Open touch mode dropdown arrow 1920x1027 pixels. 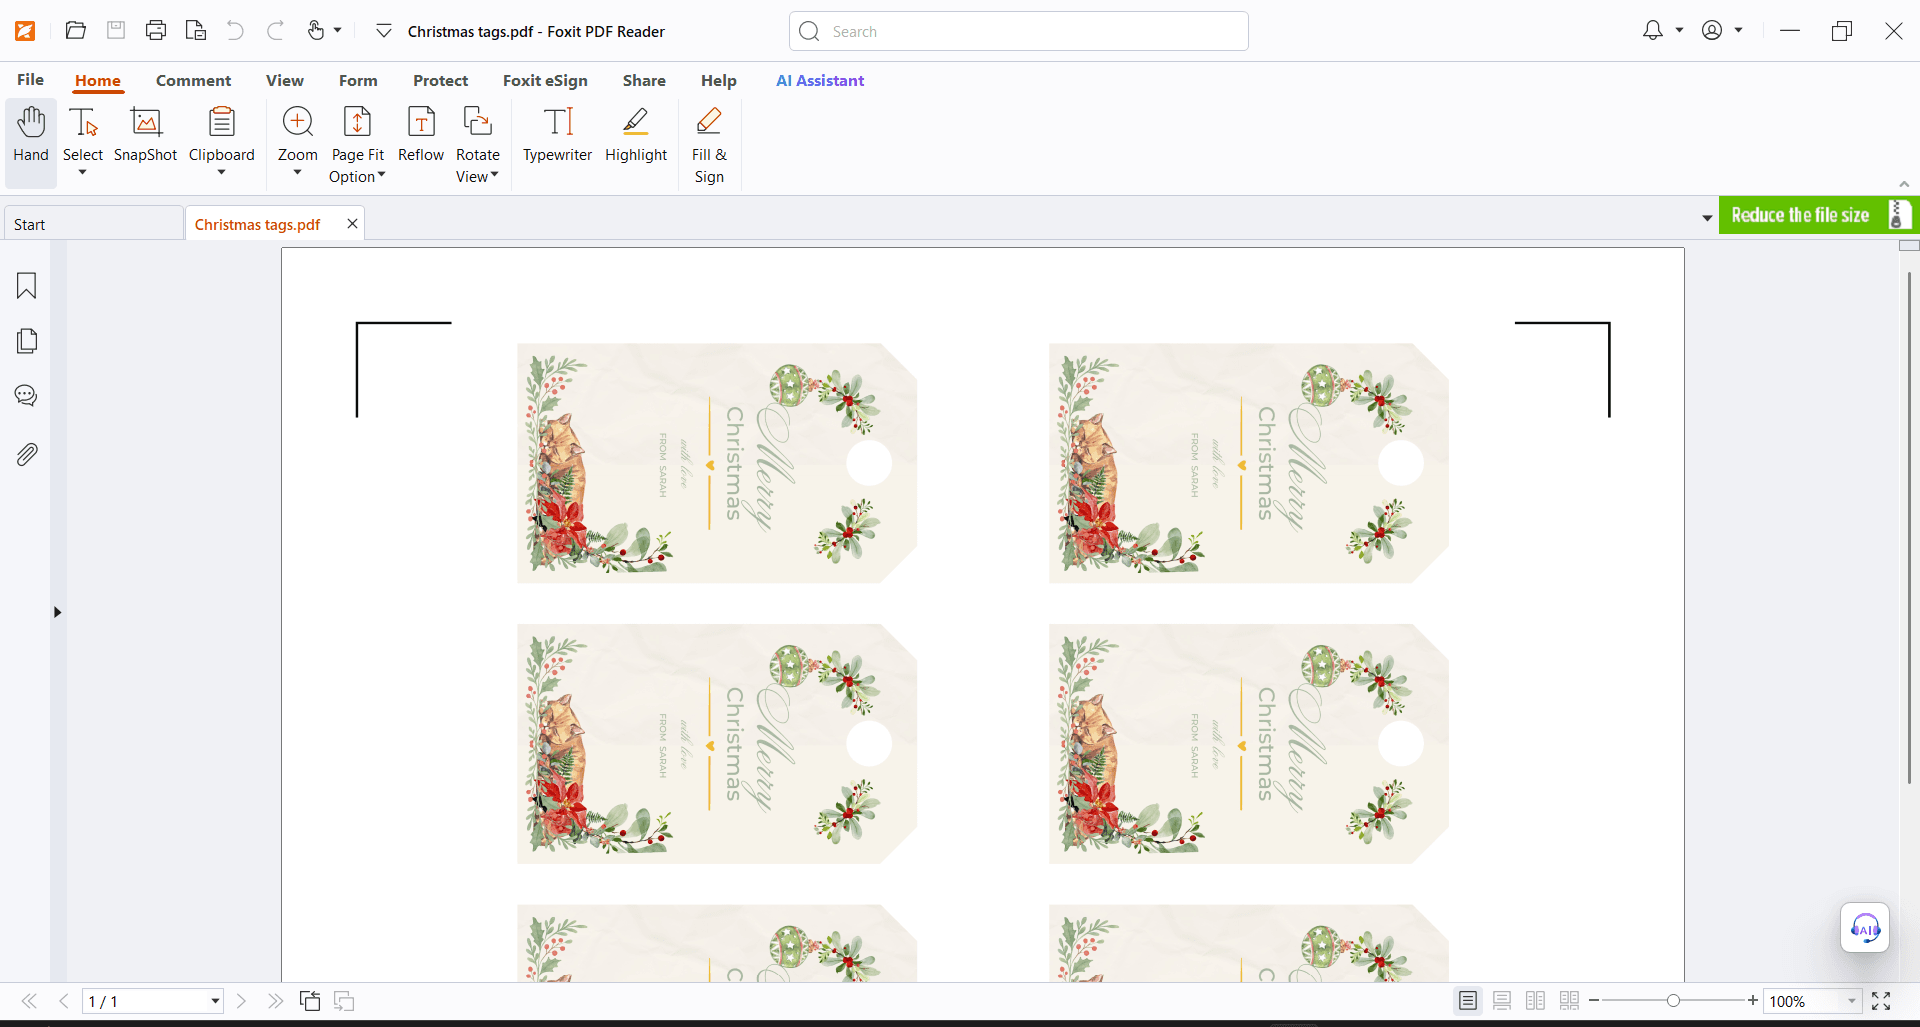[x=338, y=30]
